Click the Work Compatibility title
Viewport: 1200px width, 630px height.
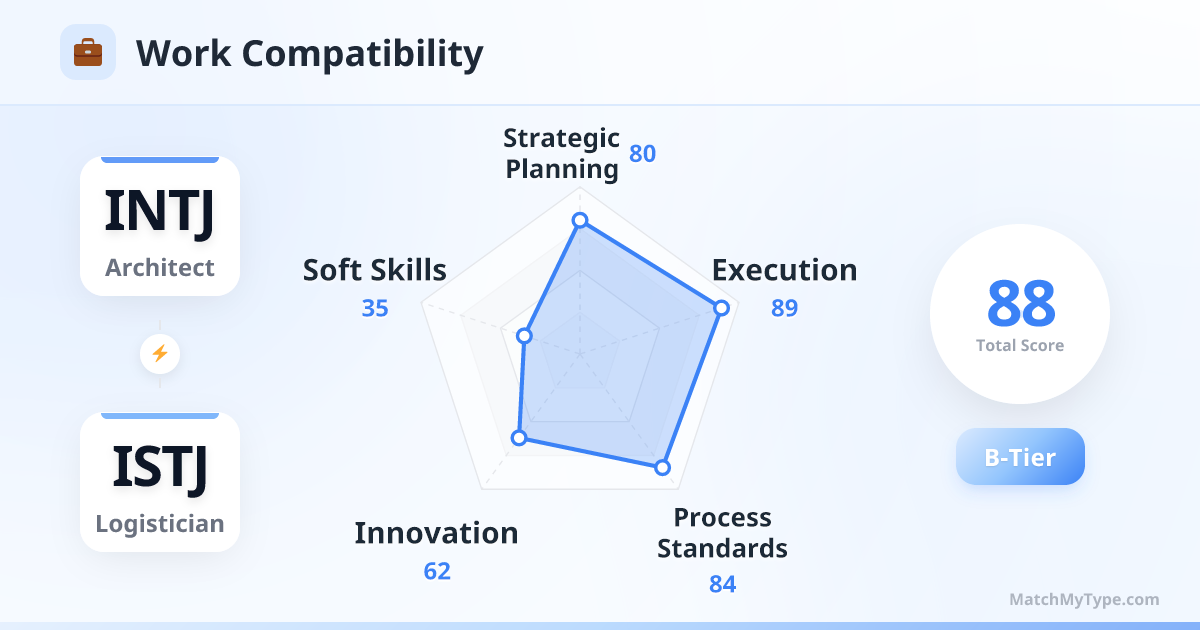[x=309, y=53]
